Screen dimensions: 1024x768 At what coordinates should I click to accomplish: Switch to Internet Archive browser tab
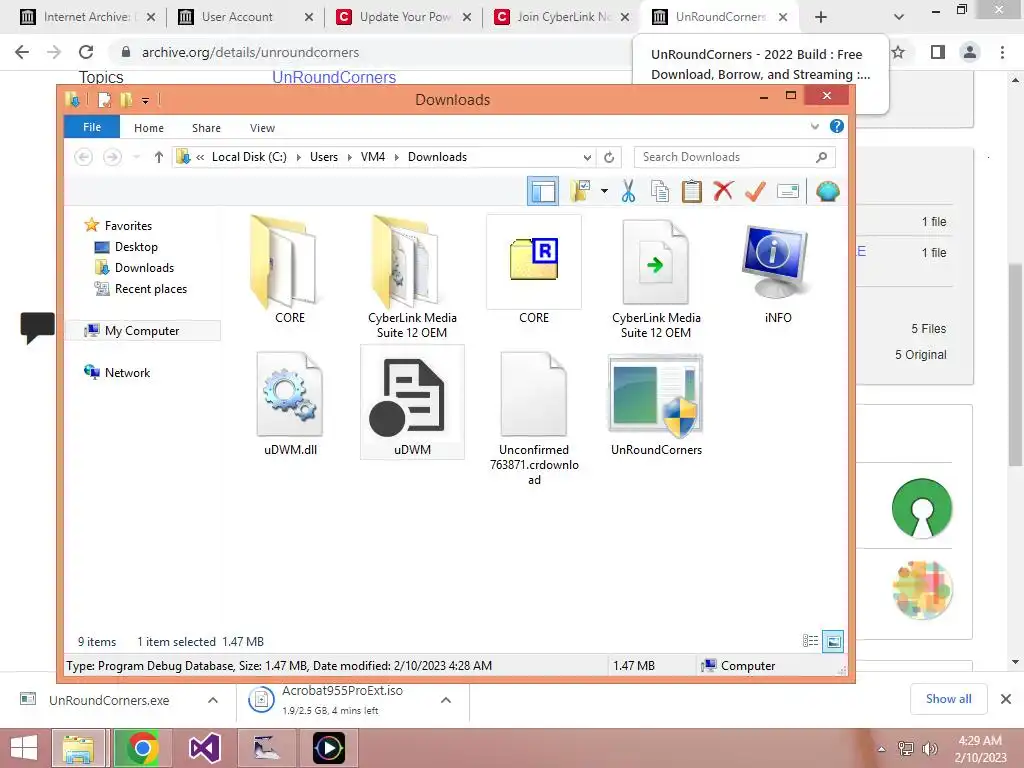coord(86,17)
